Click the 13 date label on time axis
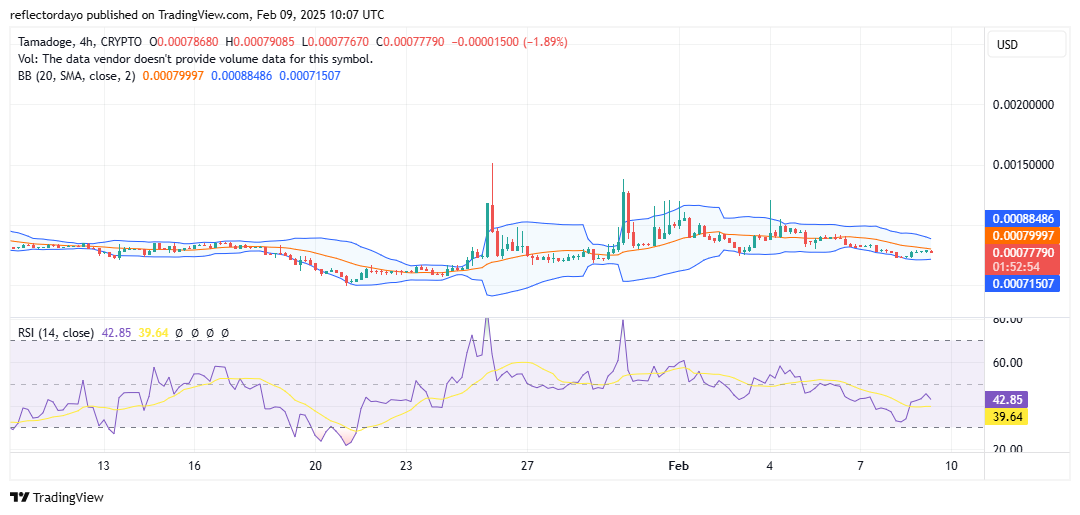Screen dimensions: 1080x515 tap(104, 466)
